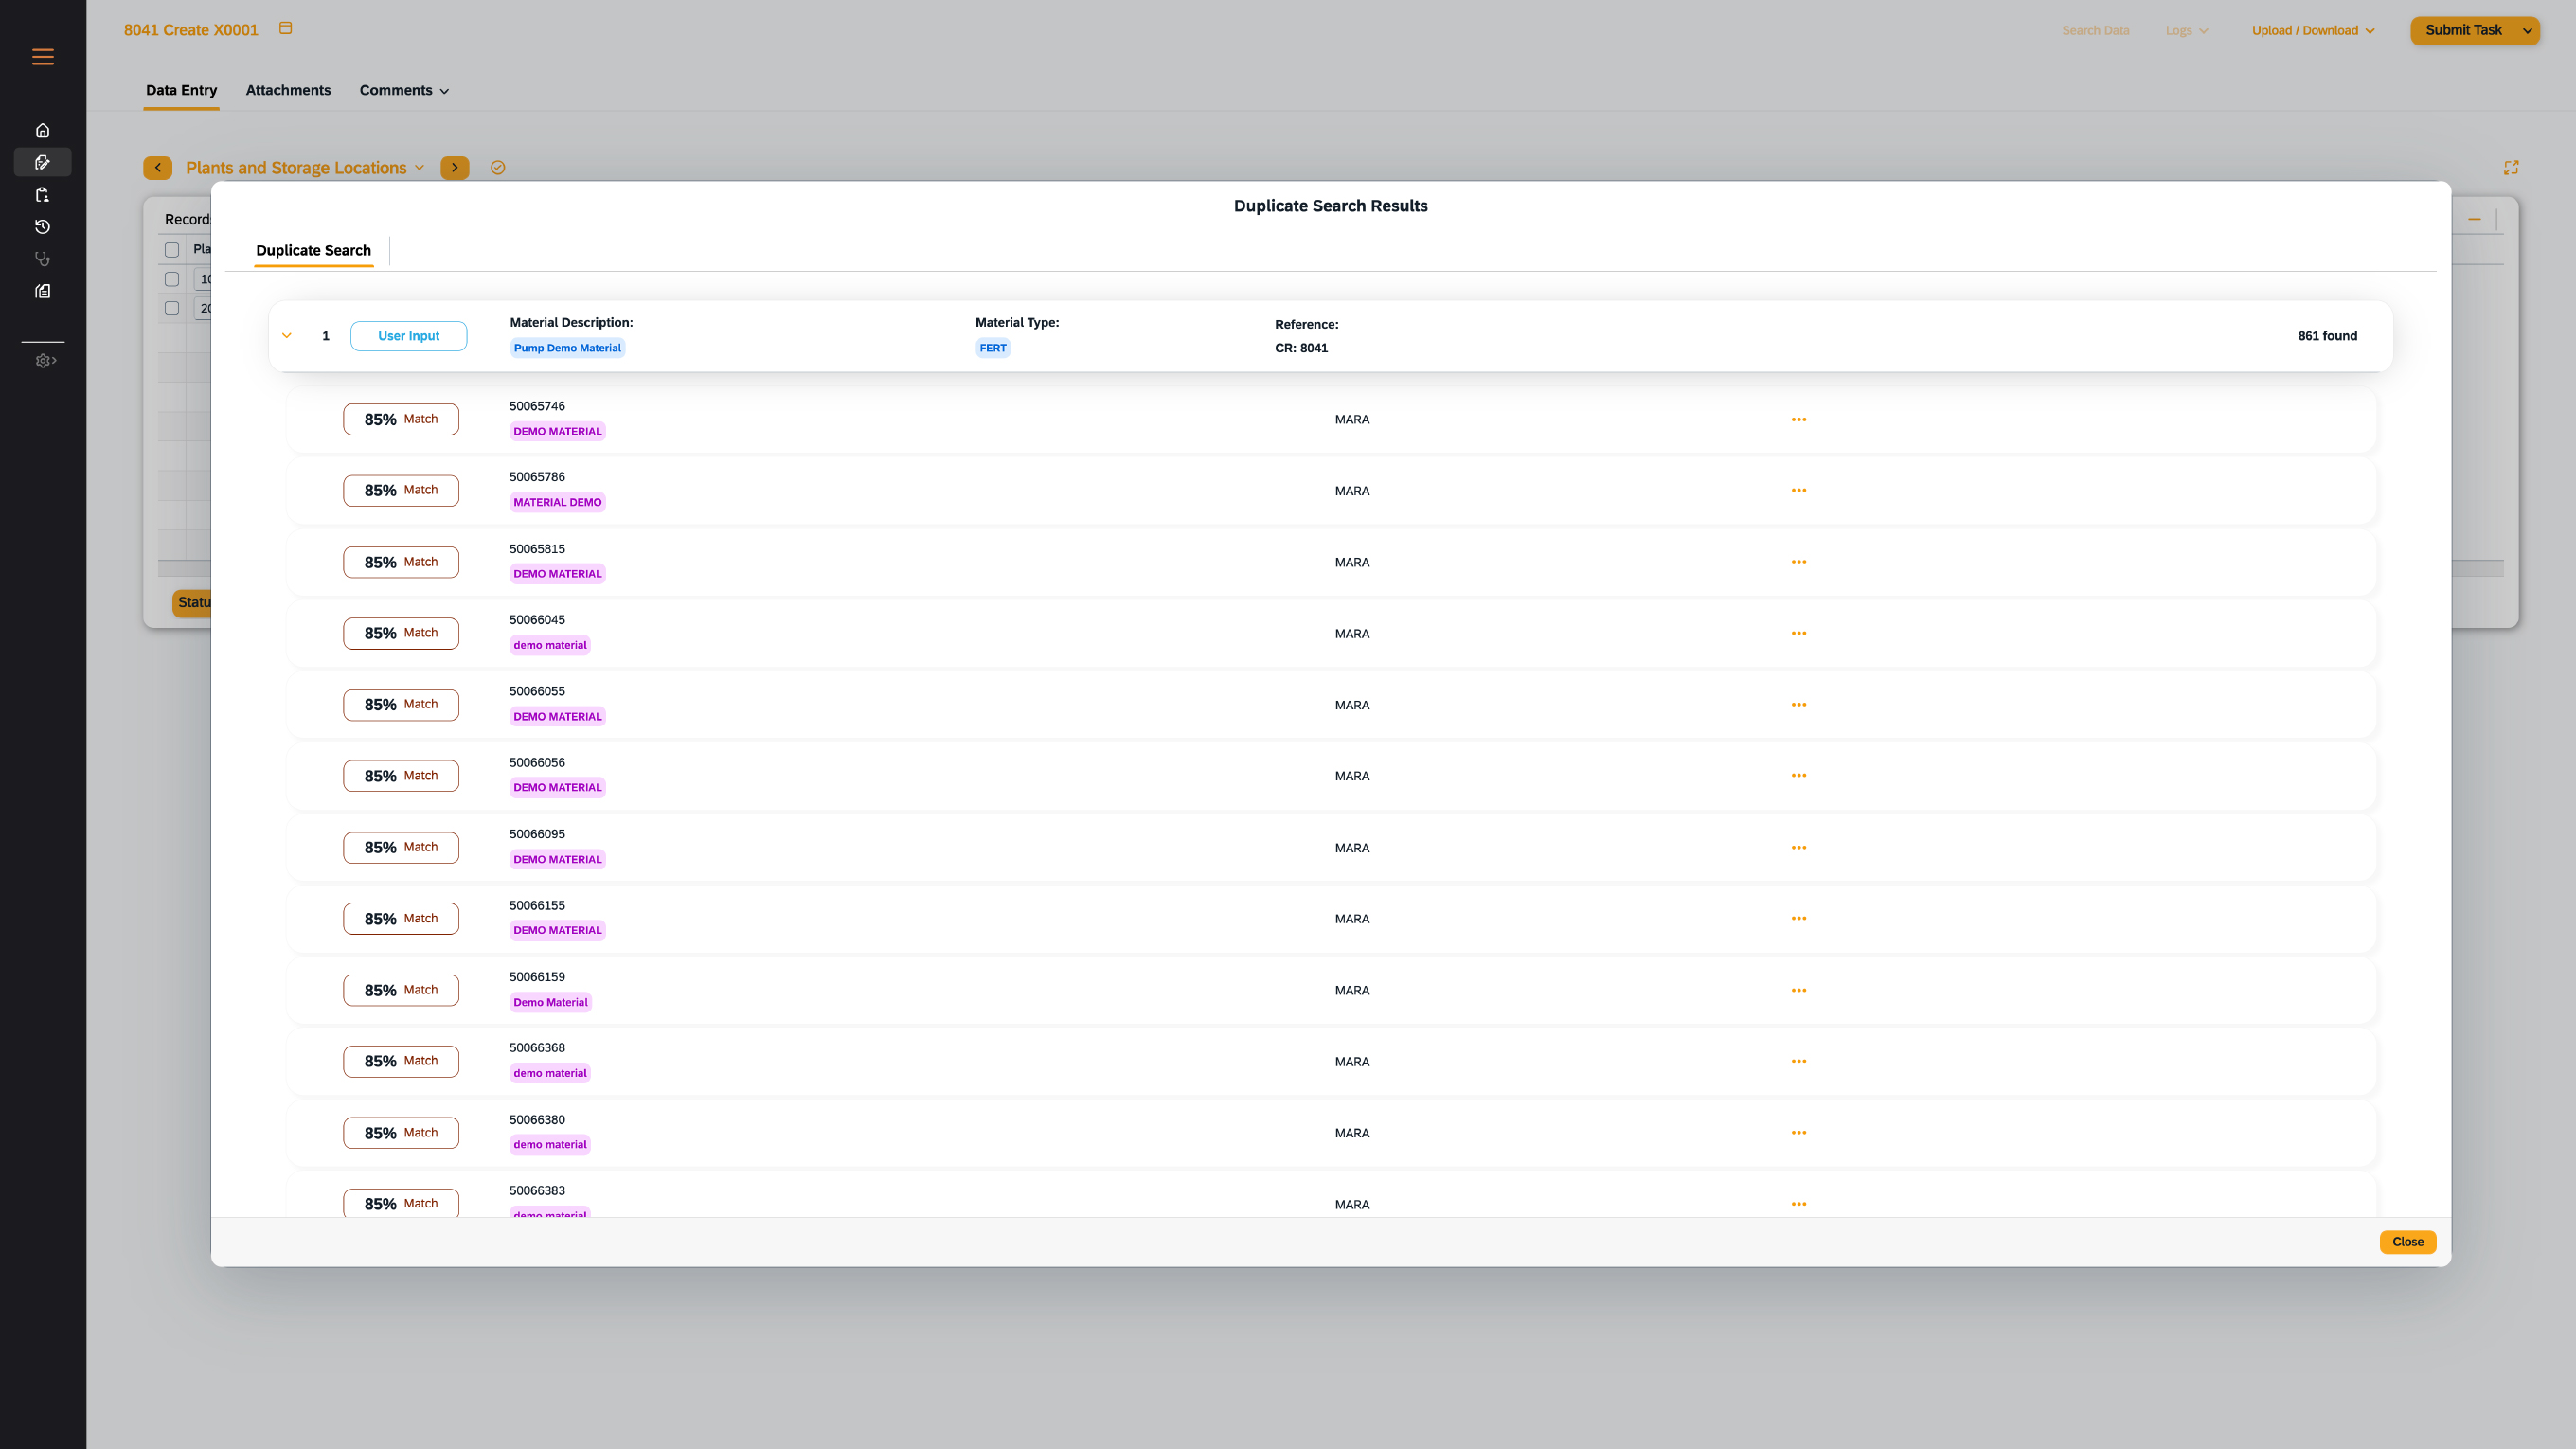Click the validation checkmark circle icon
2576x1449 pixels.
(498, 168)
